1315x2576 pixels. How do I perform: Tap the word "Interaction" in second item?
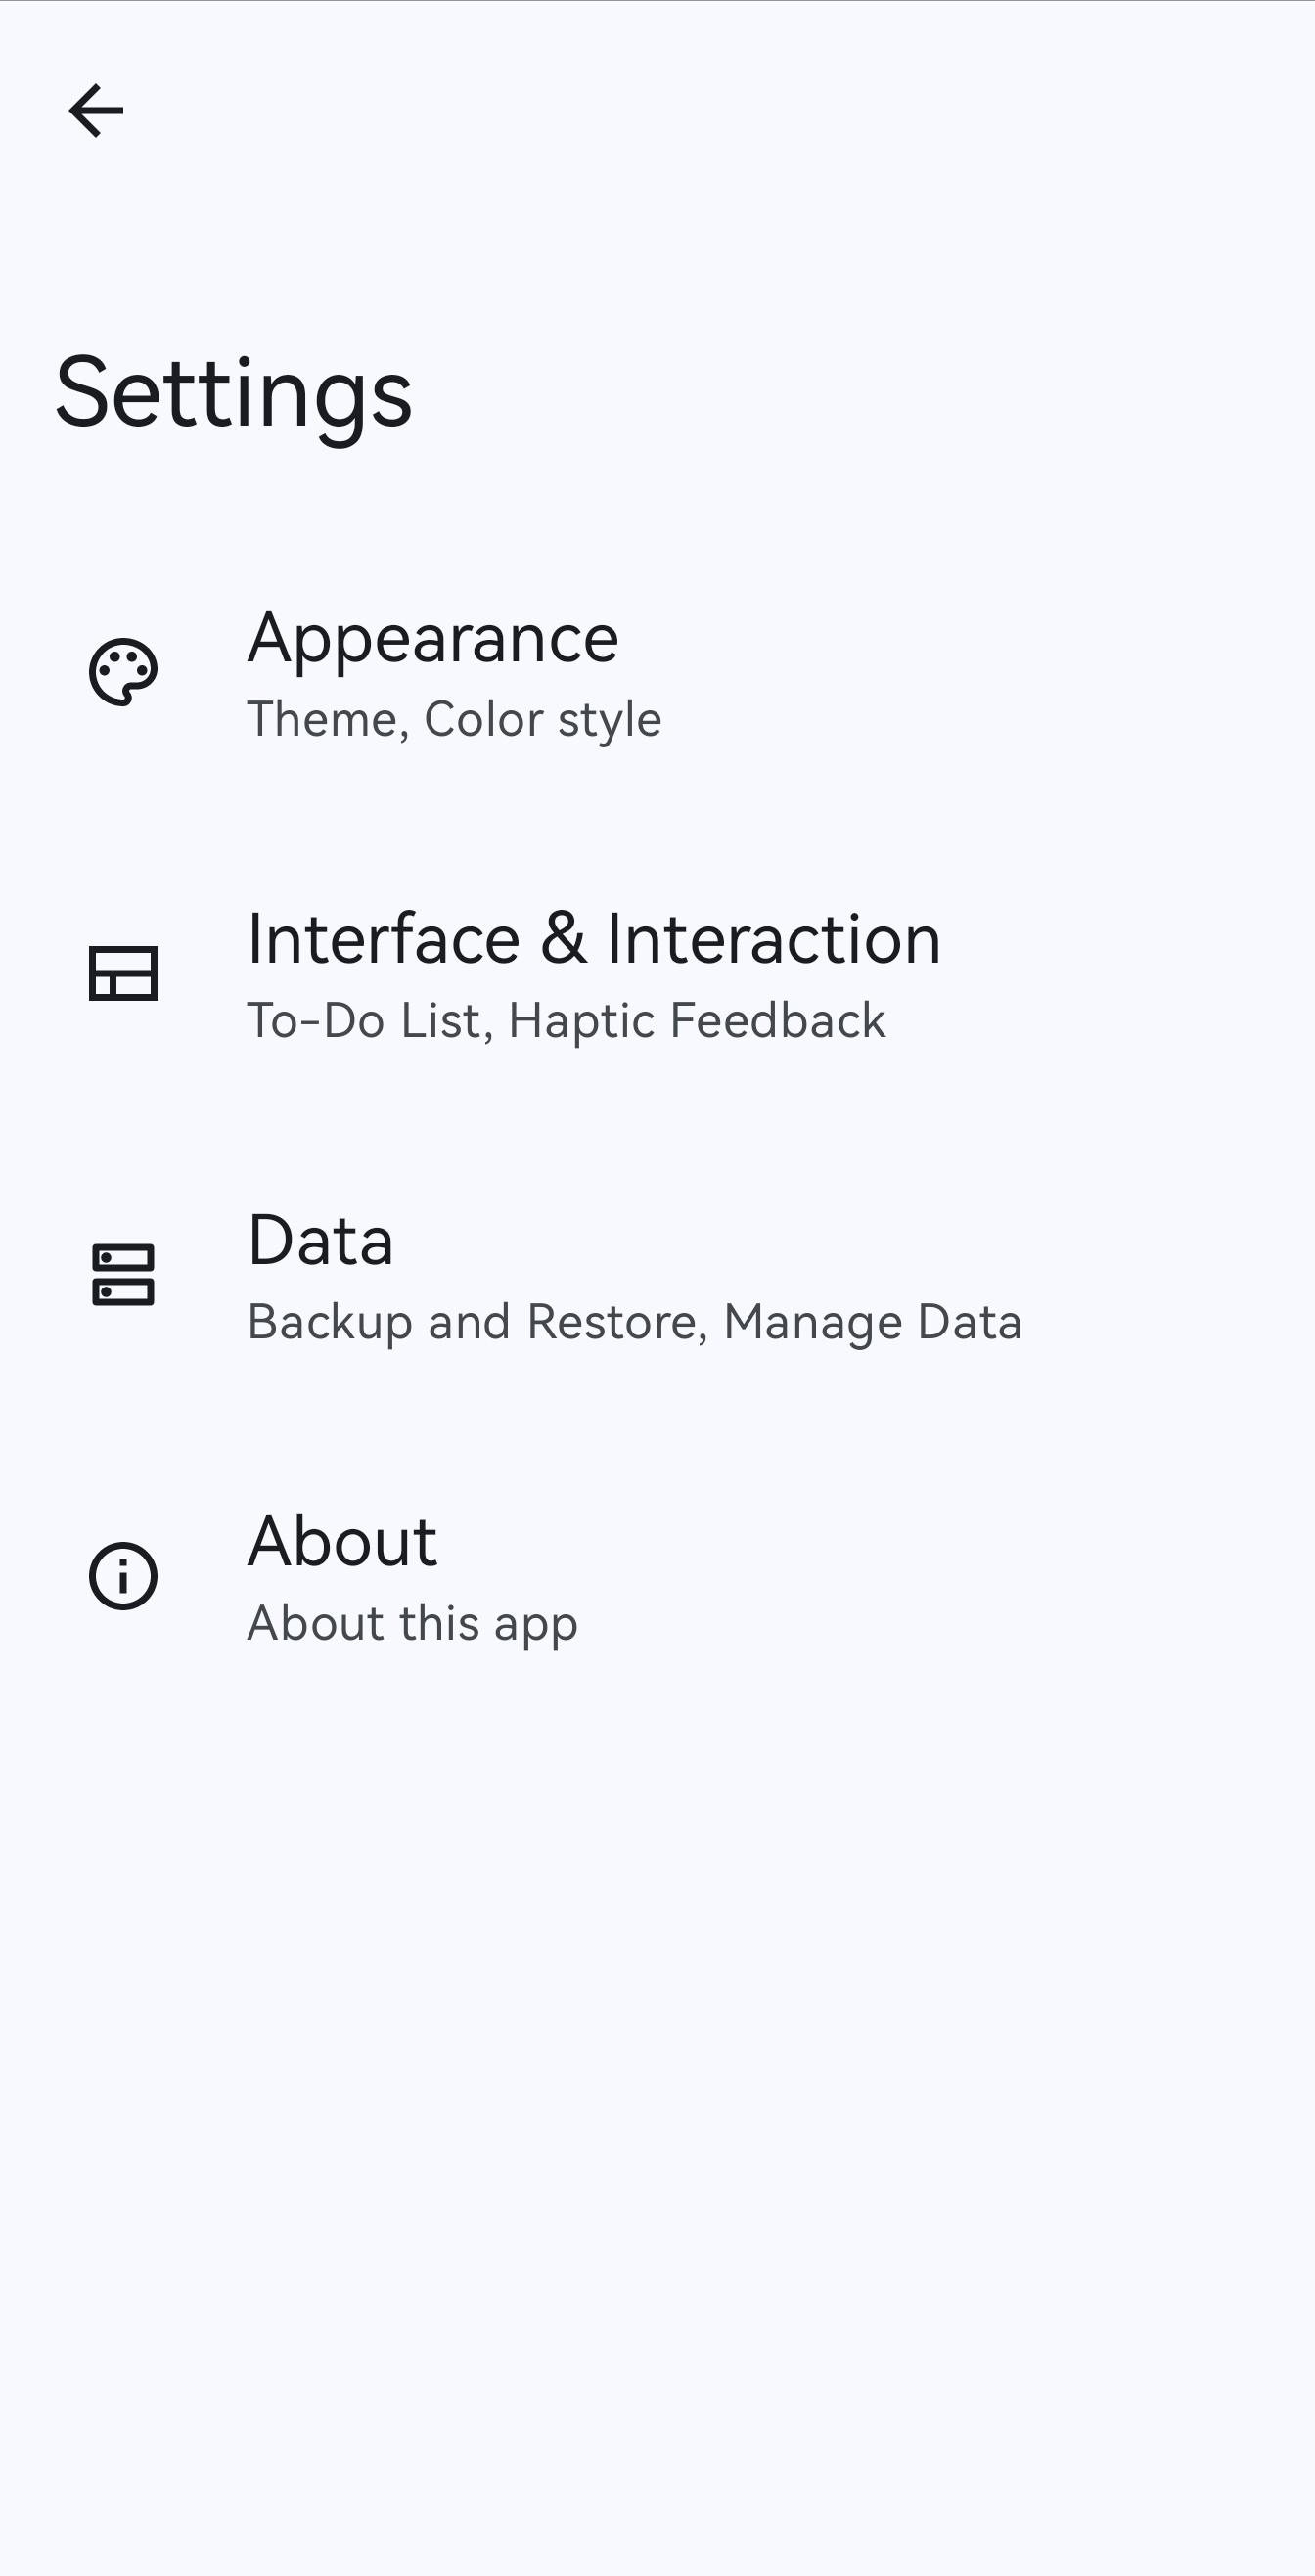pos(773,939)
